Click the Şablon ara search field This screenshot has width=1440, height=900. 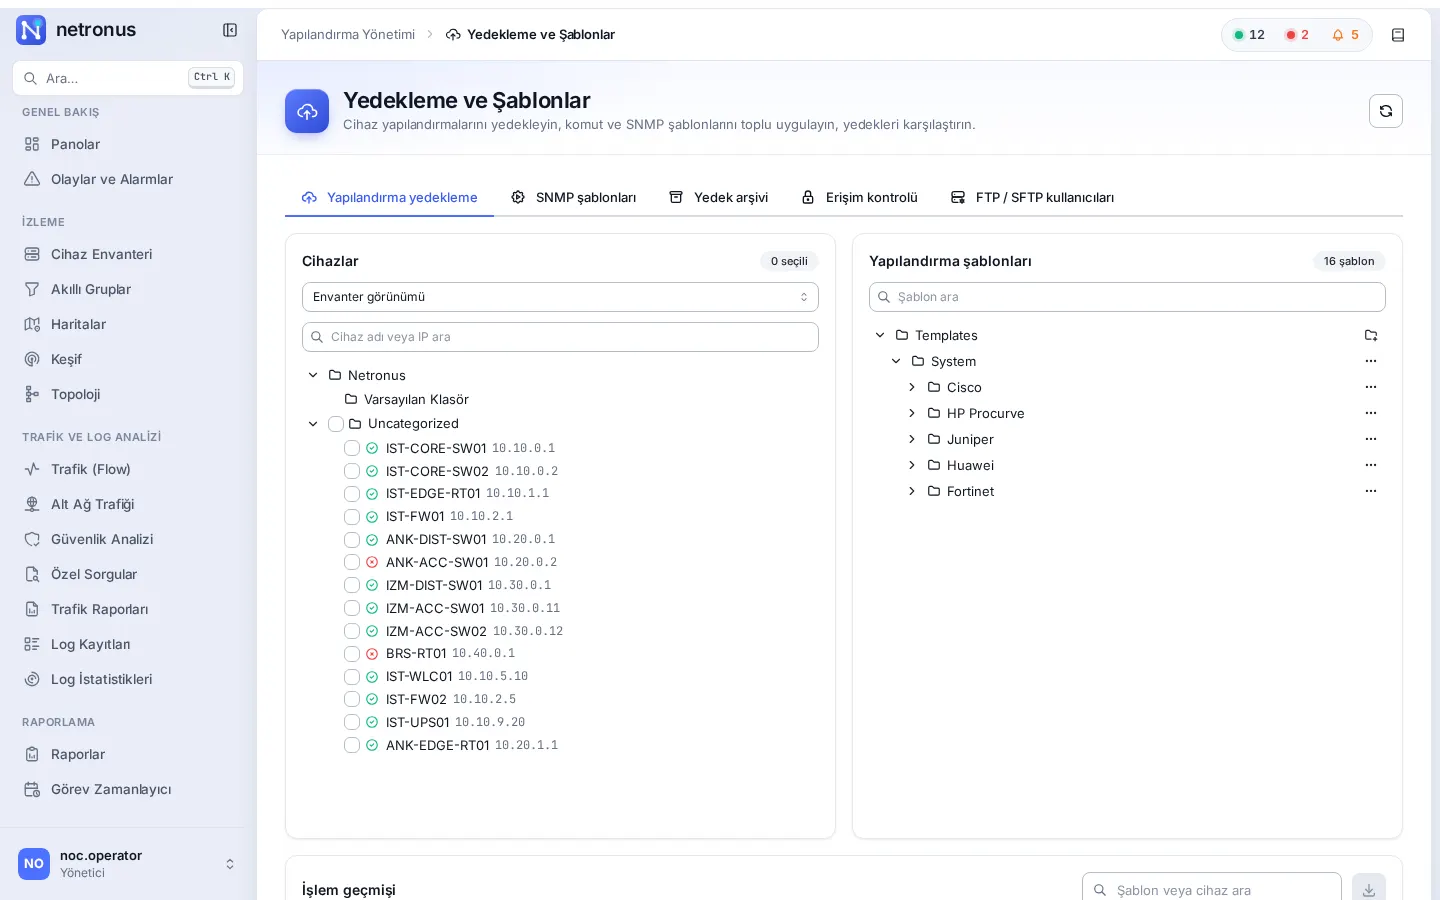tap(1127, 297)
